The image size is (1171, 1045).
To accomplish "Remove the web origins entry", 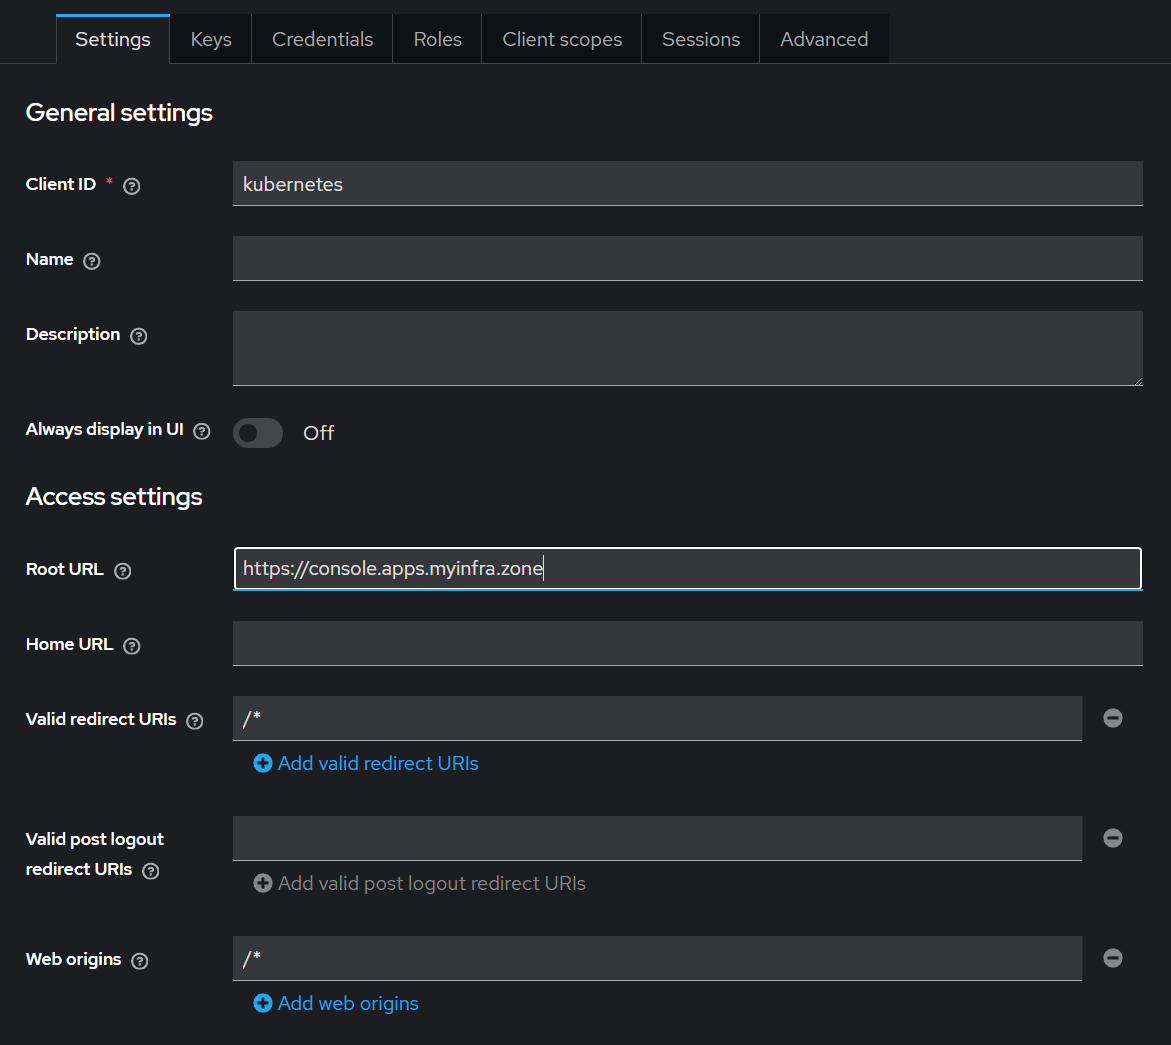I will point(1112,958).
